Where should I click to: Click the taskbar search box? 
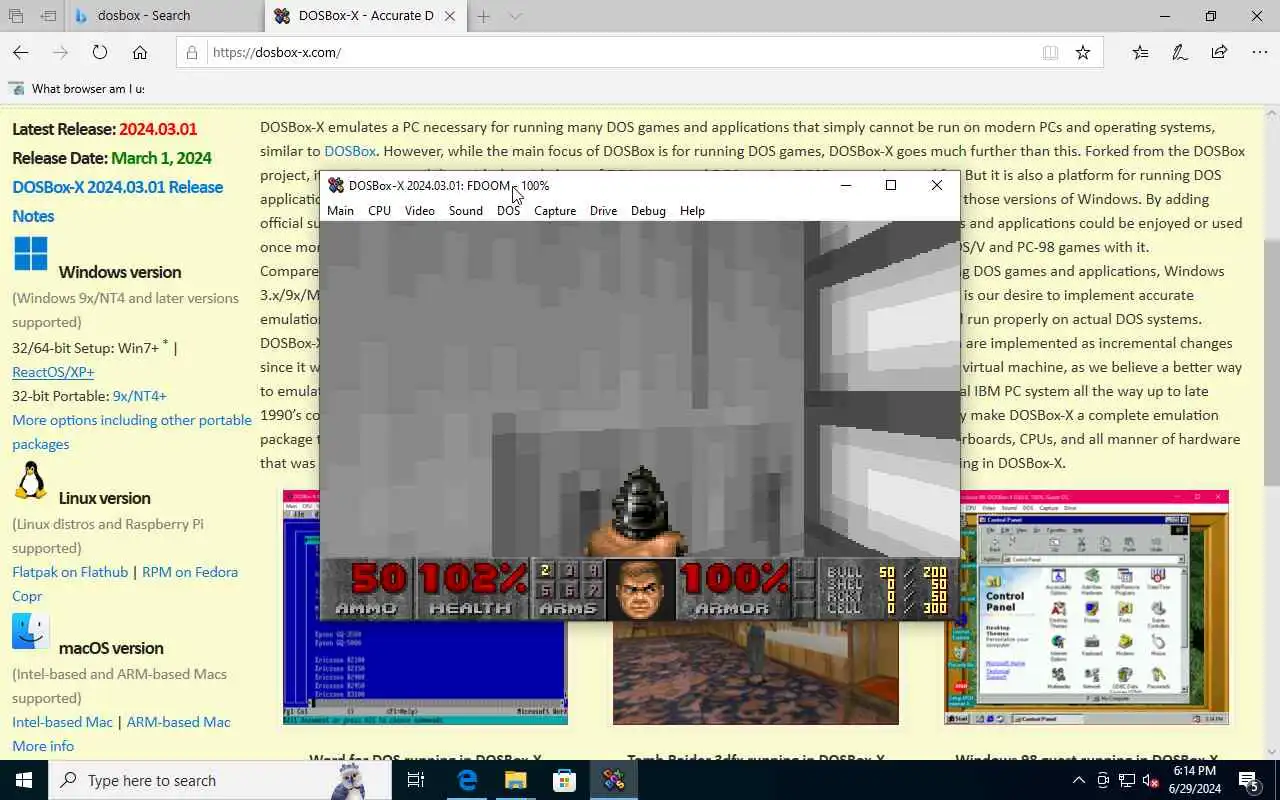click(x=220, y=780)
